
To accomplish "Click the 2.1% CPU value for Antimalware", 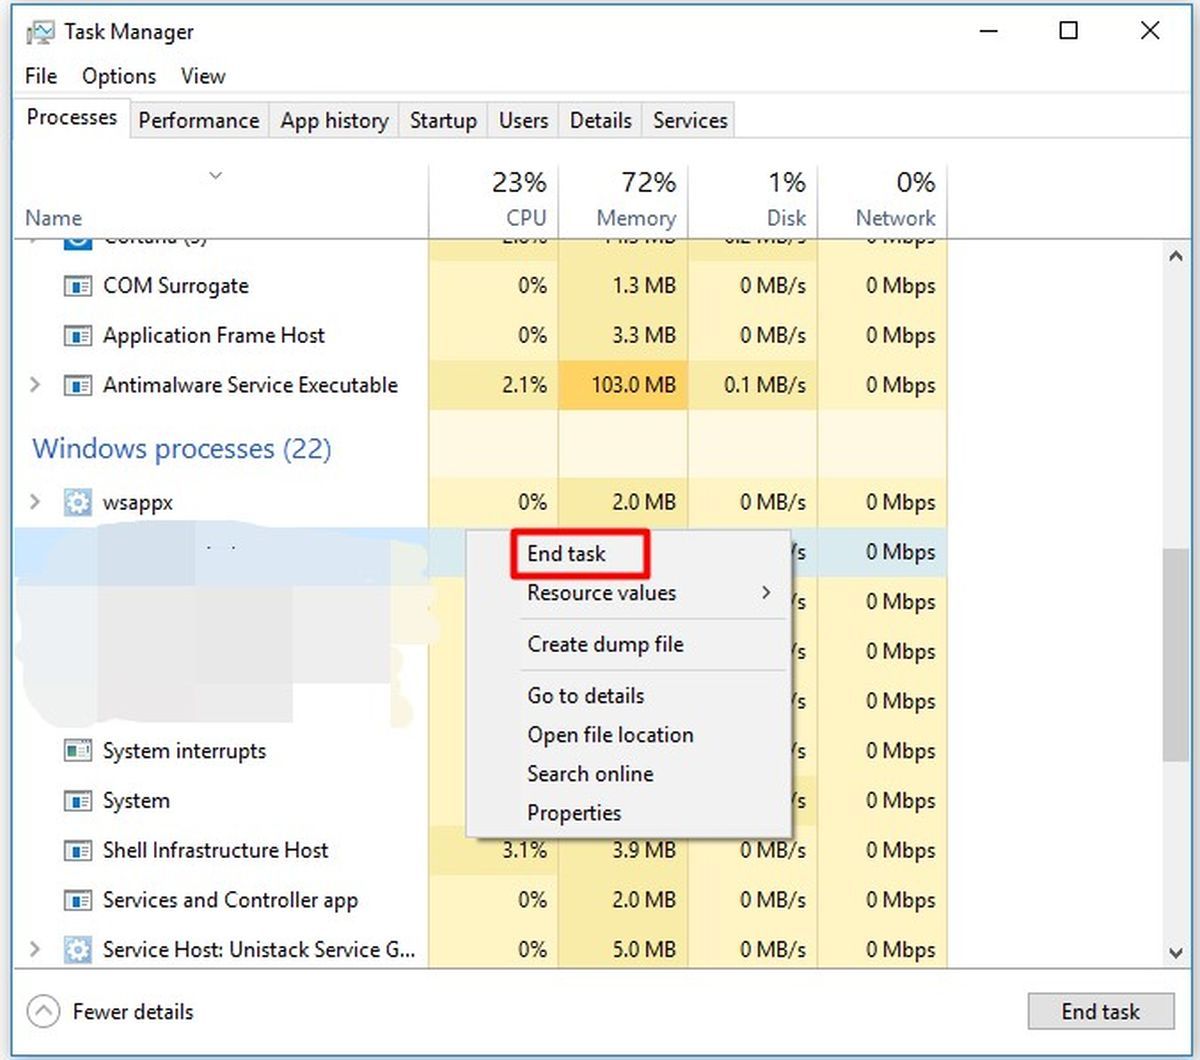I will coord(493,385).
